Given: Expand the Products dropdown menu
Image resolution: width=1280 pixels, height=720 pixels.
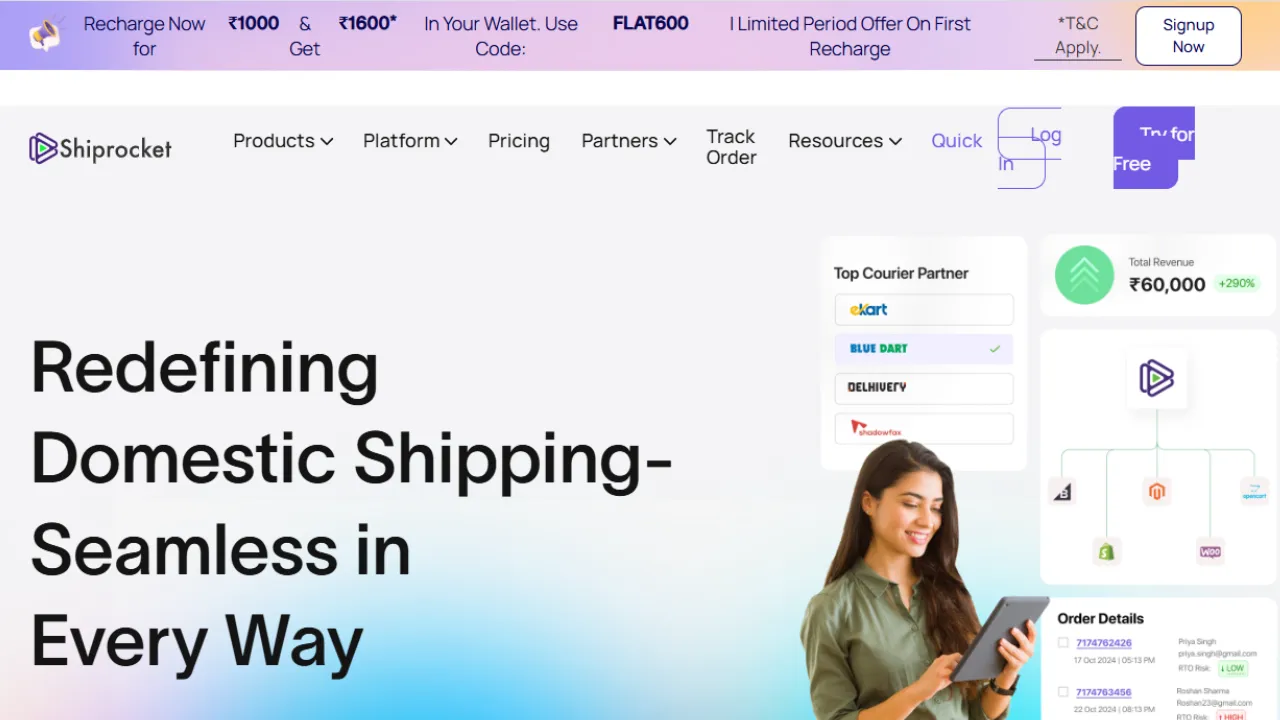Looking at the screenshot, I should (283, 141).
